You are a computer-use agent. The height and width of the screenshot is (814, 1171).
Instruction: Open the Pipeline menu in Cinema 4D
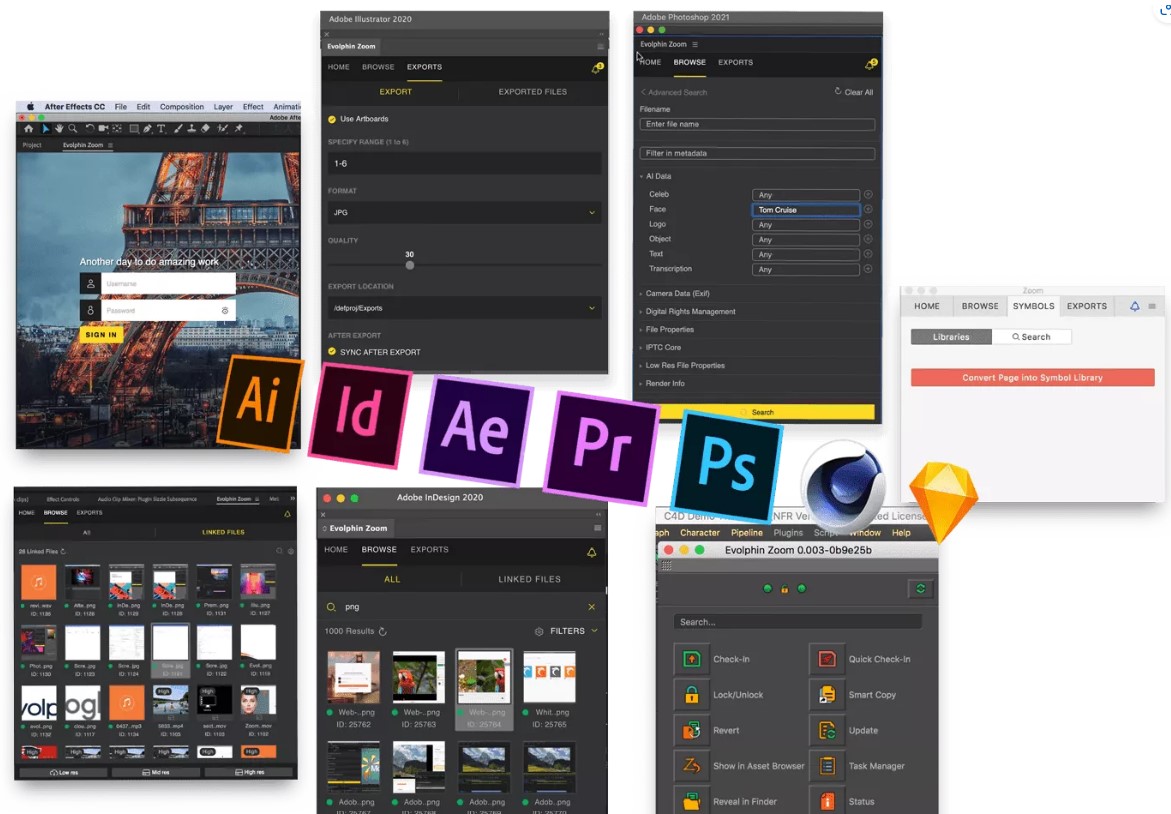tap(747, 532)
